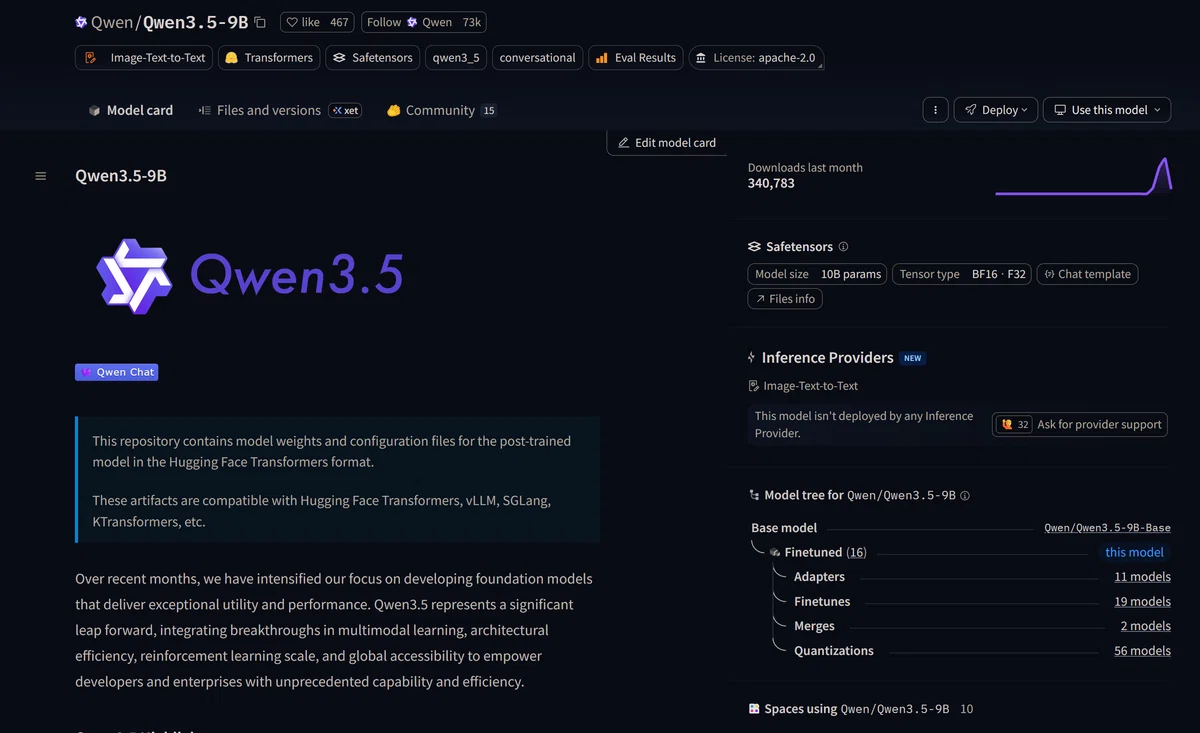
Task: Click the xet badge
Action: pos(345,110)
